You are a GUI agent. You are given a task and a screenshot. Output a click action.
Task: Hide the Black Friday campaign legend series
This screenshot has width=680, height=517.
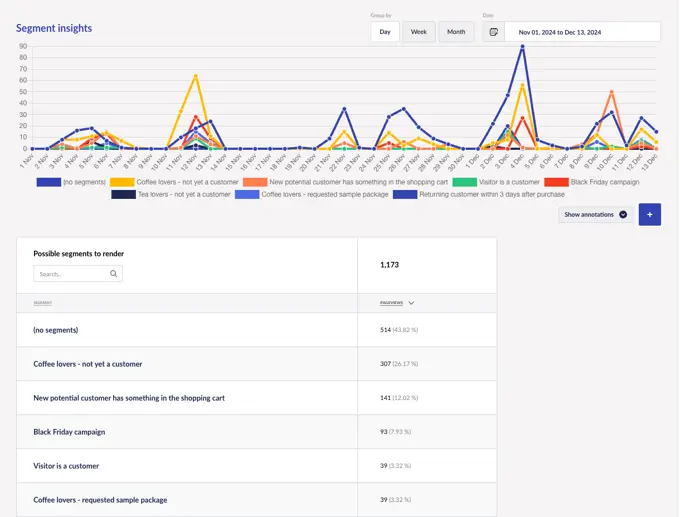(x=555, y=182)
